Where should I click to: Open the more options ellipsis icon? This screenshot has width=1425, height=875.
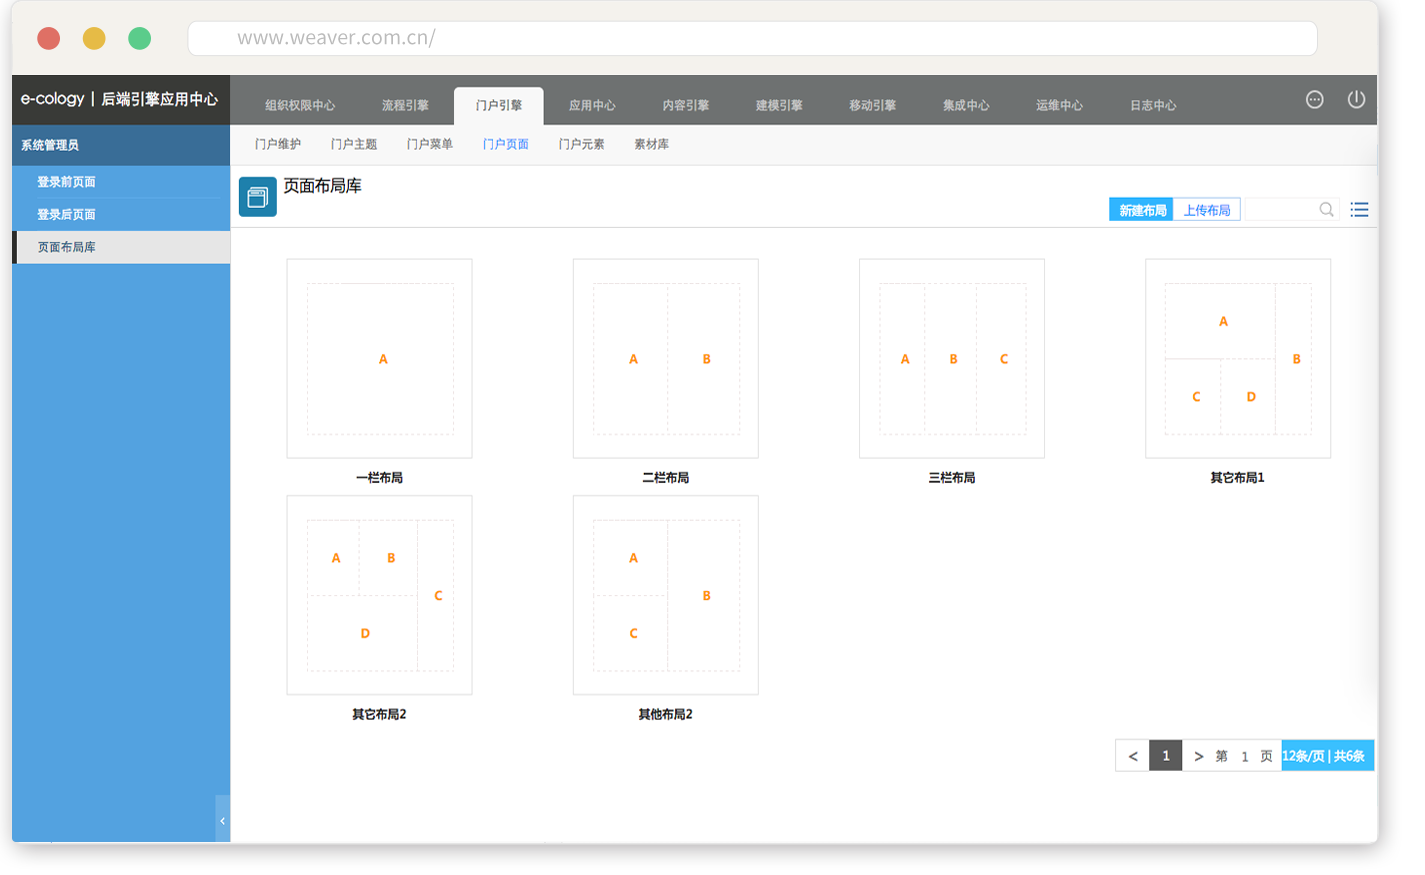(1314, 99)
